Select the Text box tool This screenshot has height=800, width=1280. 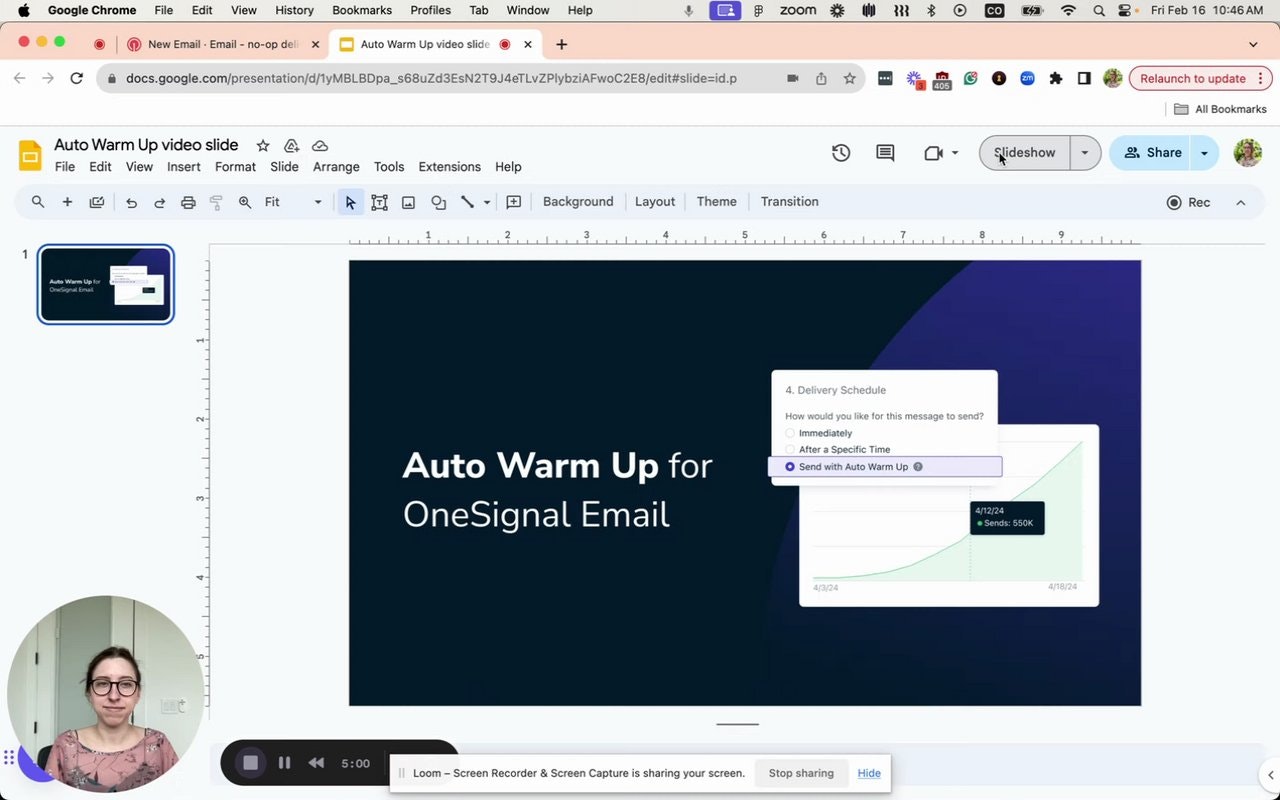tap(379, 201)
